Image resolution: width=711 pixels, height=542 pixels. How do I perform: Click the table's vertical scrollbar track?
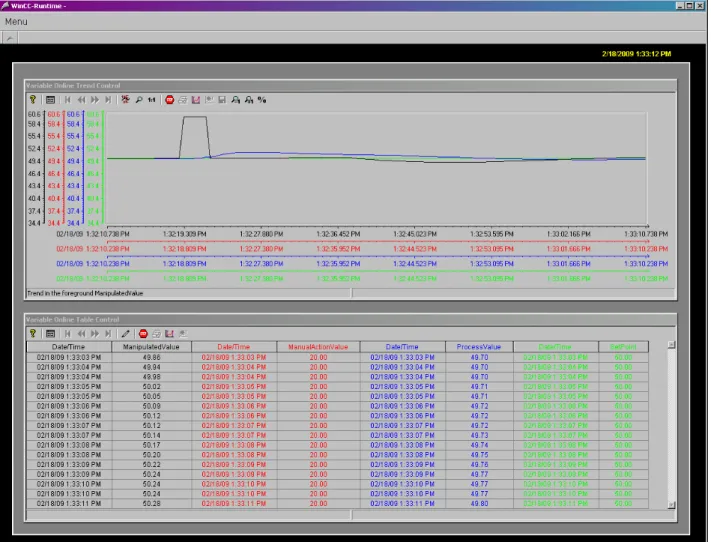(x=672, y=425)
